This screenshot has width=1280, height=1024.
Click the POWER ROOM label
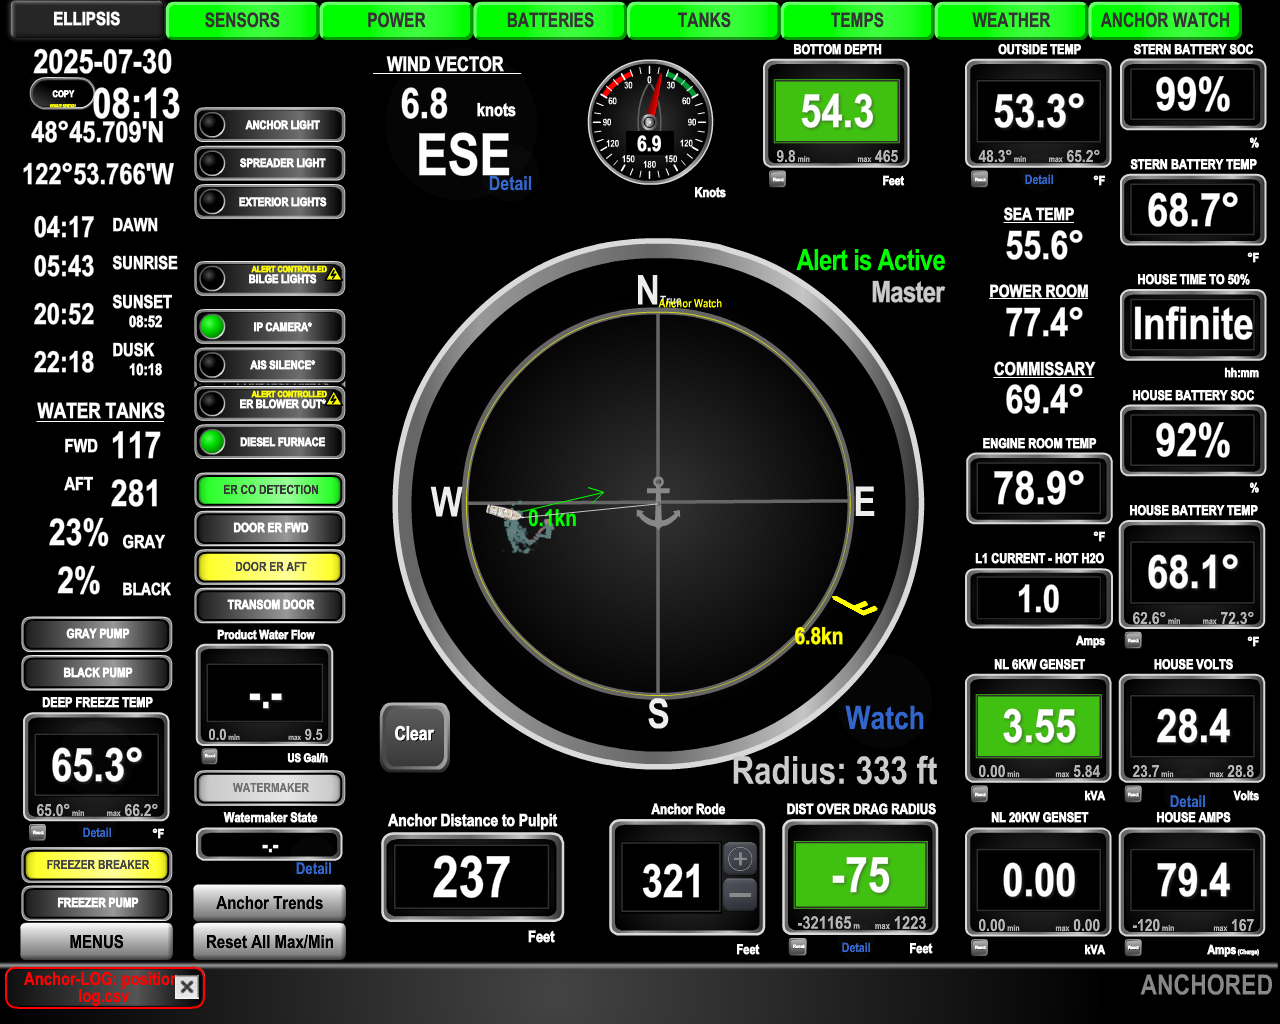coord(1039,291)
